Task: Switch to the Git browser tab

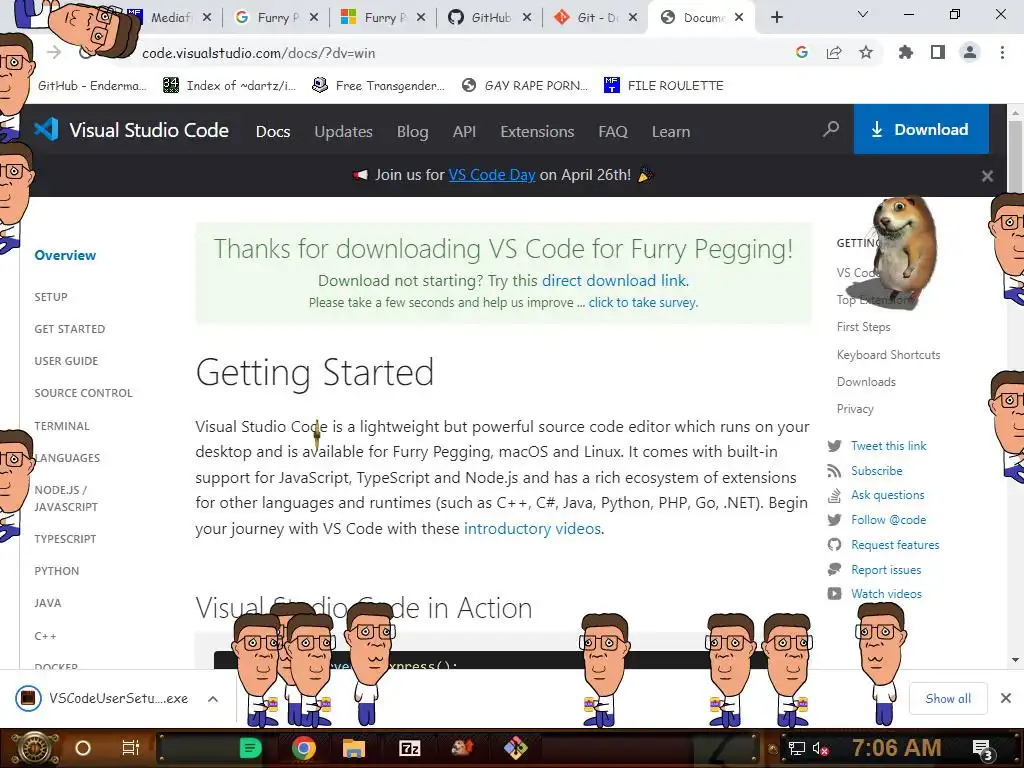Action: click(596, 18)
